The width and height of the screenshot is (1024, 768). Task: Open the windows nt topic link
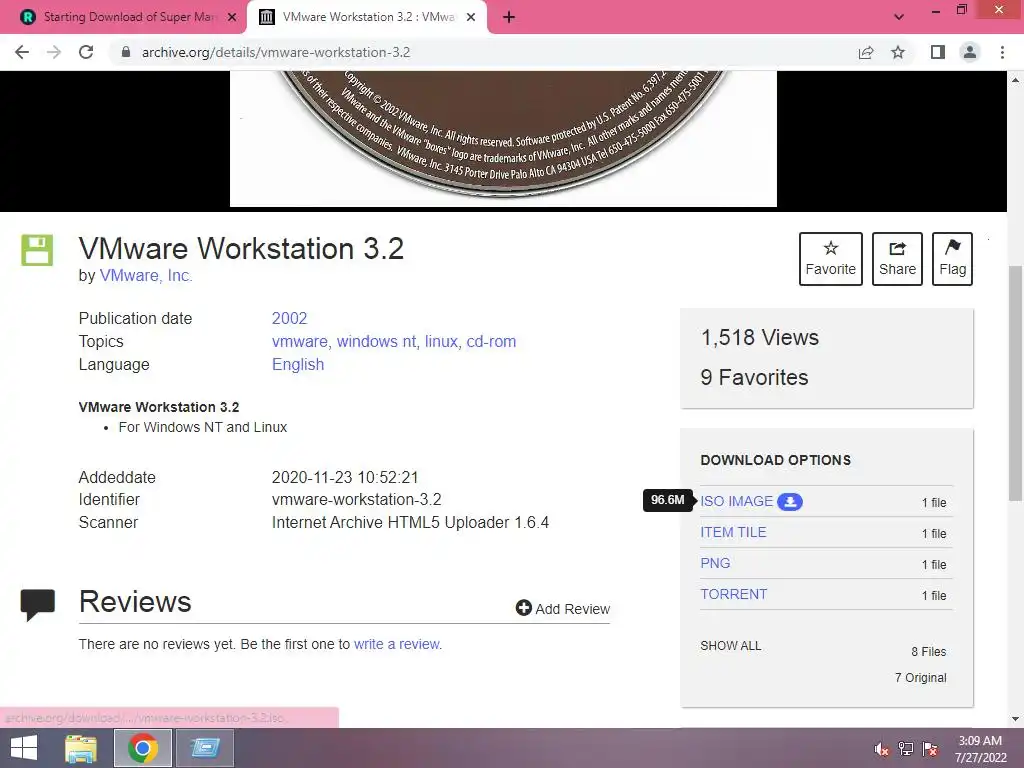tap(376, 341)
